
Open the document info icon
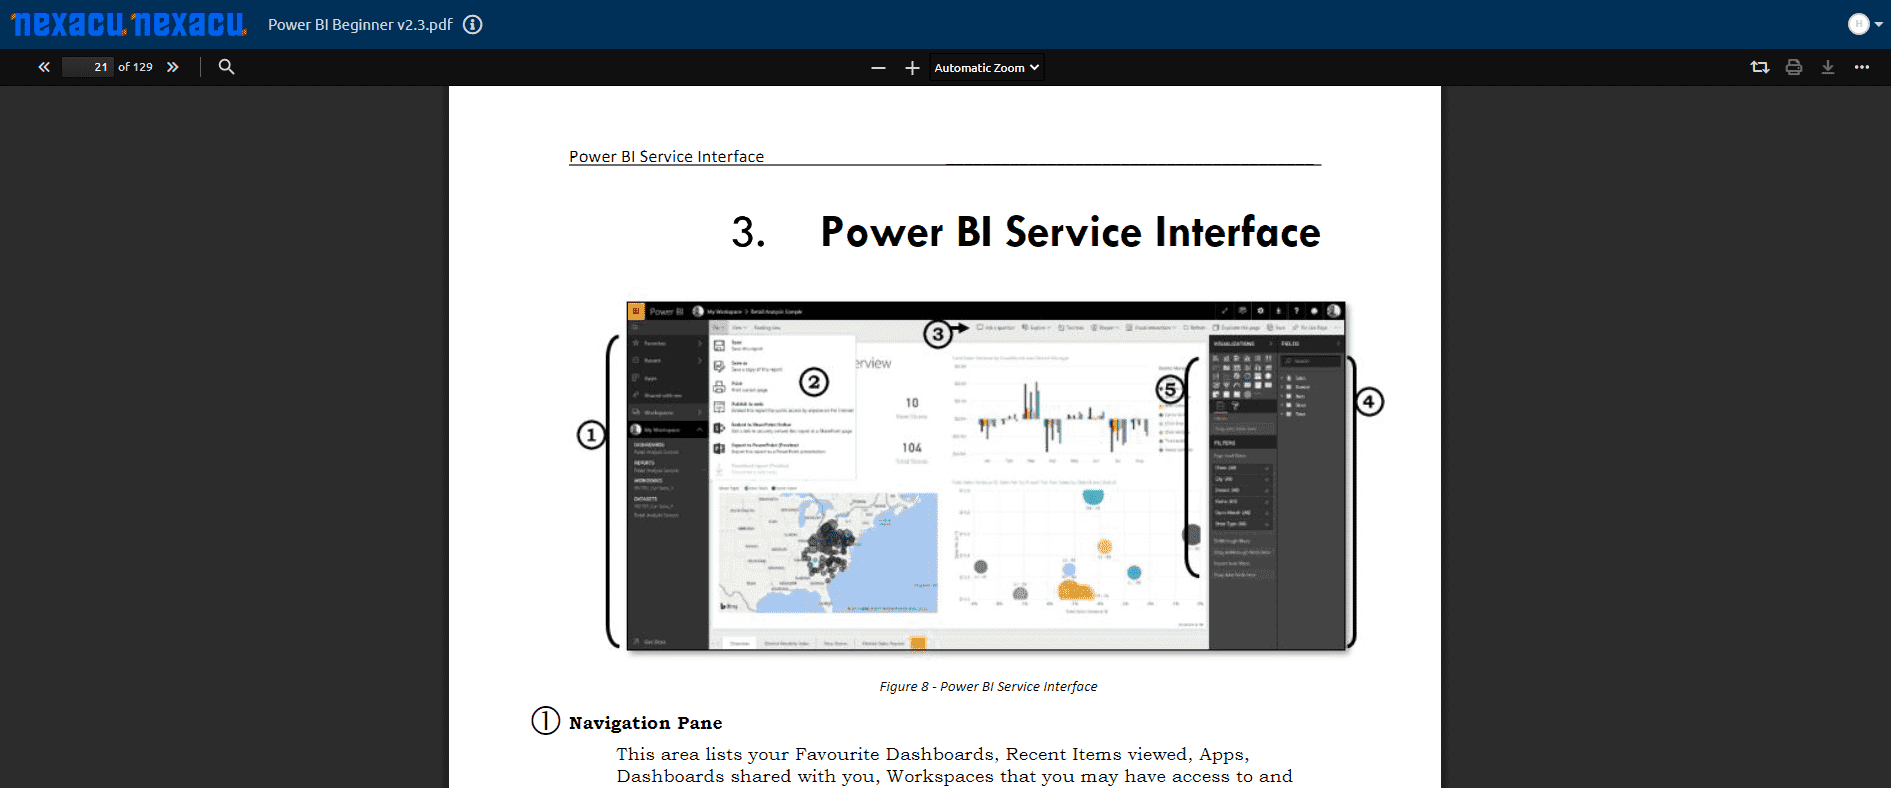(x=473, y=25)
